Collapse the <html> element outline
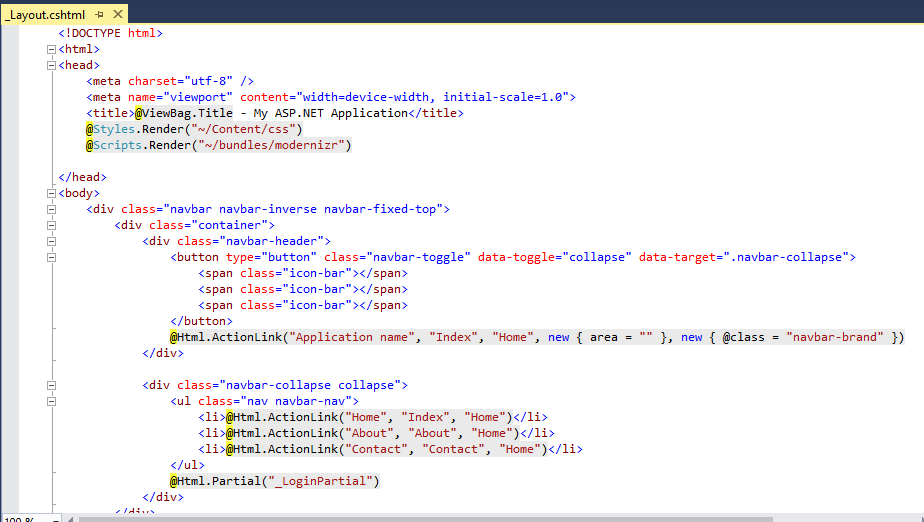 pos(51,49)
